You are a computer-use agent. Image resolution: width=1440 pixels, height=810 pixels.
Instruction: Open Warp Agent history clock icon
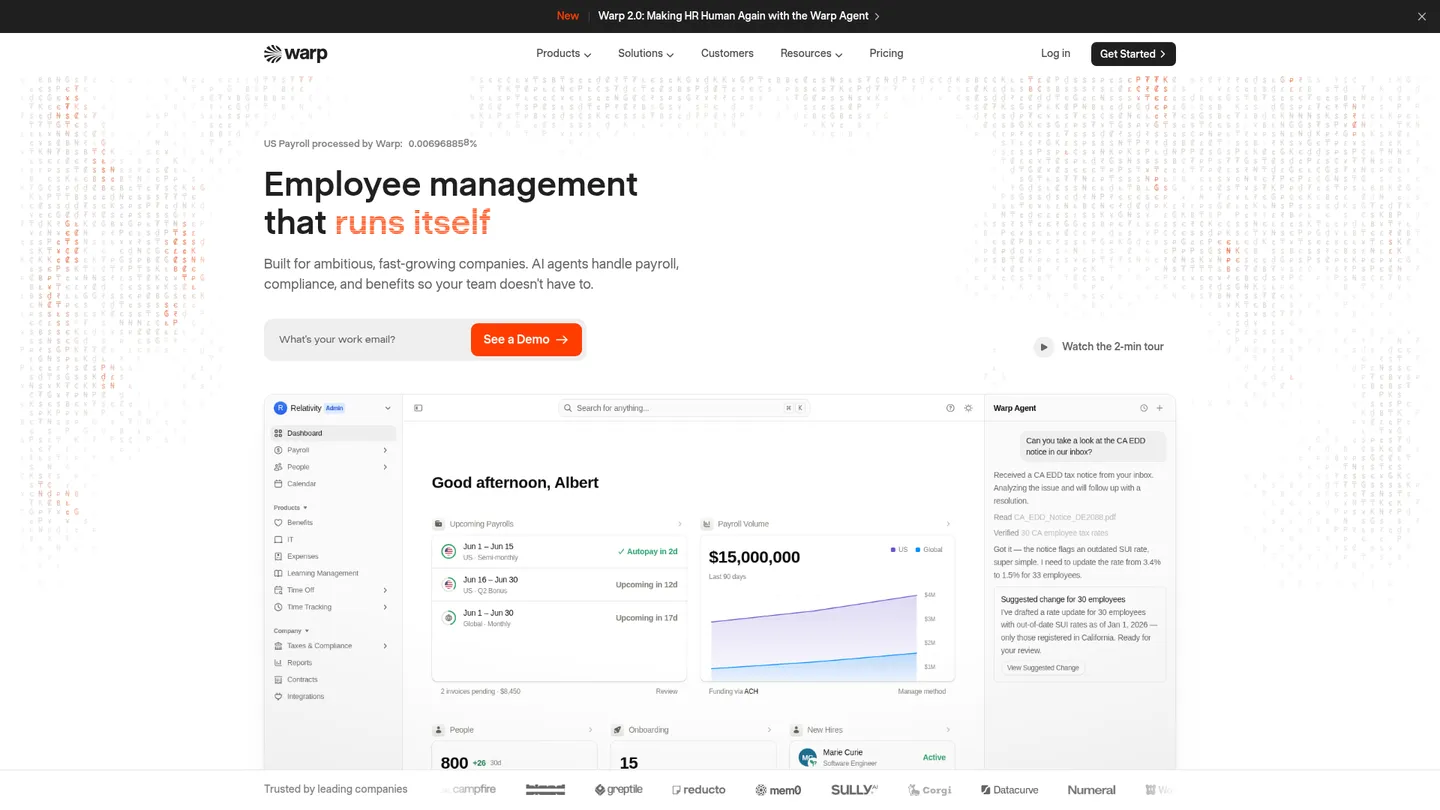(1143, 408)
